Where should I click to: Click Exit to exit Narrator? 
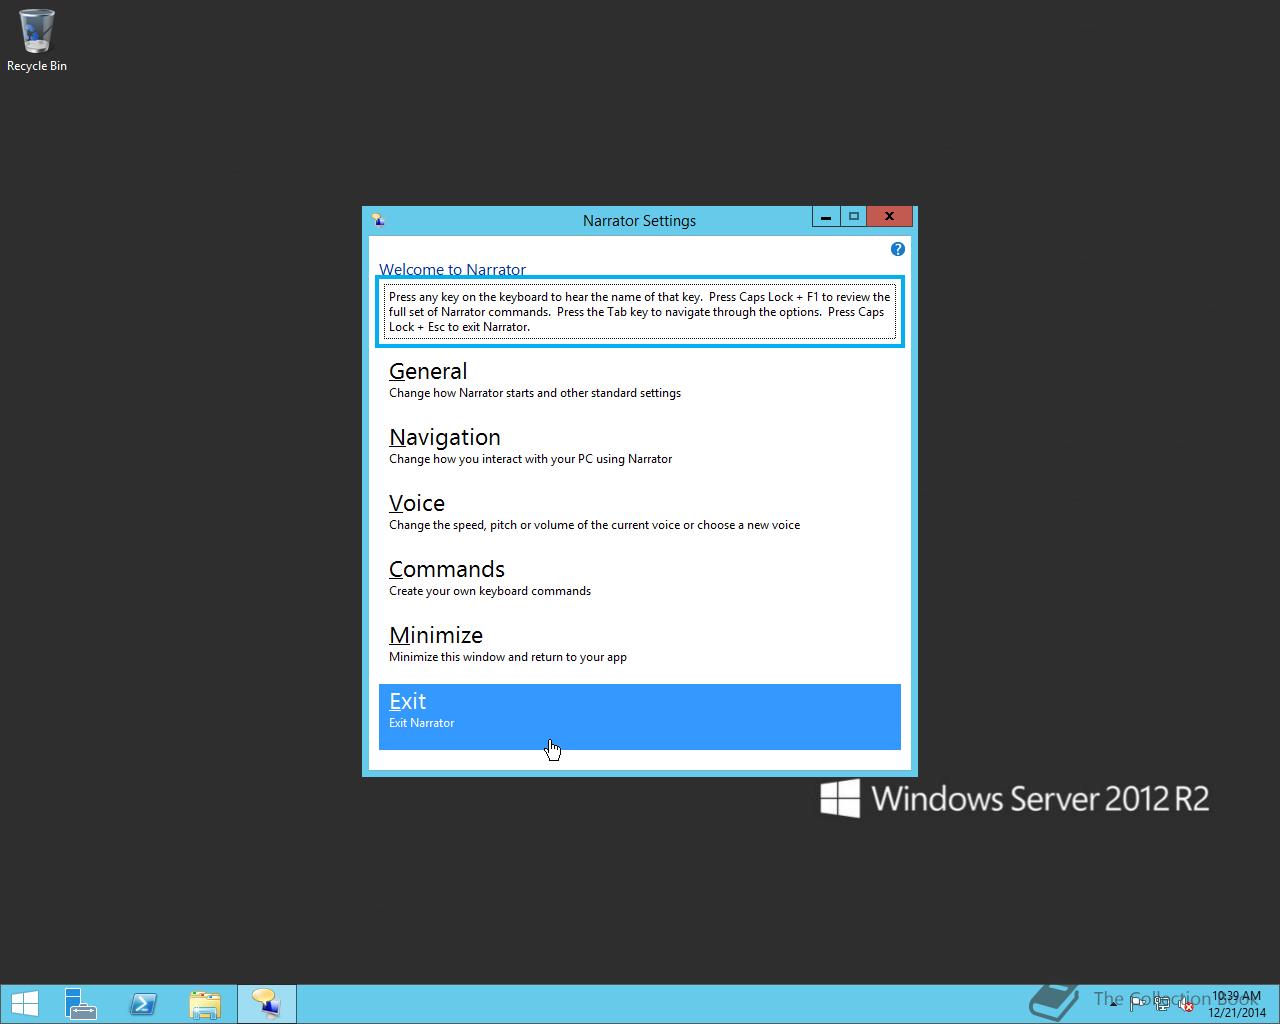pyautogui.click(x=640, y=717)
